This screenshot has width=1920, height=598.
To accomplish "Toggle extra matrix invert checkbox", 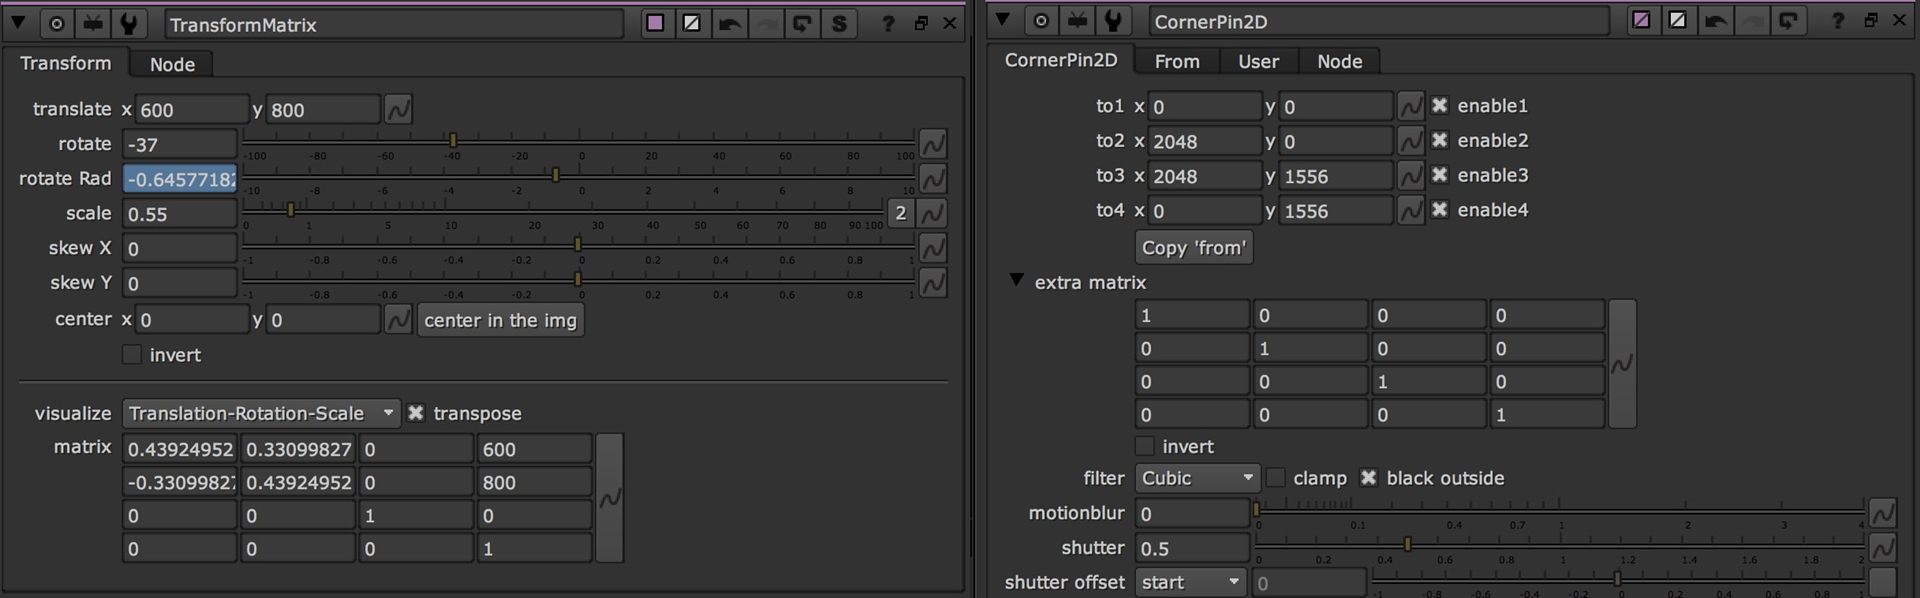I will point(1145,446).
